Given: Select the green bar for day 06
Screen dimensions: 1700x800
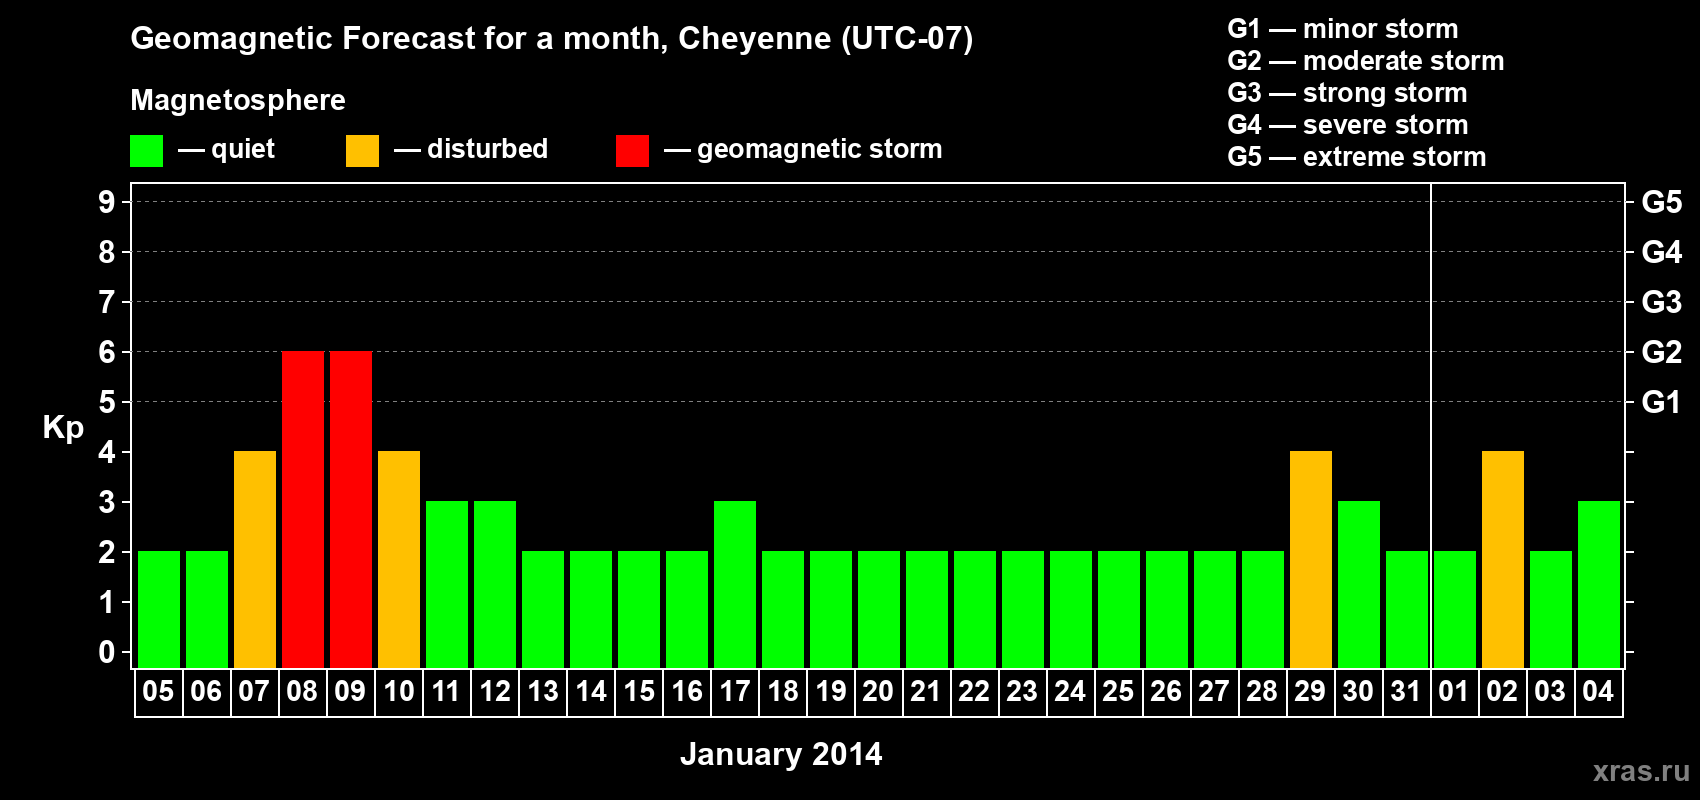Looking at the screenshot, I should pyautogui.click(x=207, y=609).
